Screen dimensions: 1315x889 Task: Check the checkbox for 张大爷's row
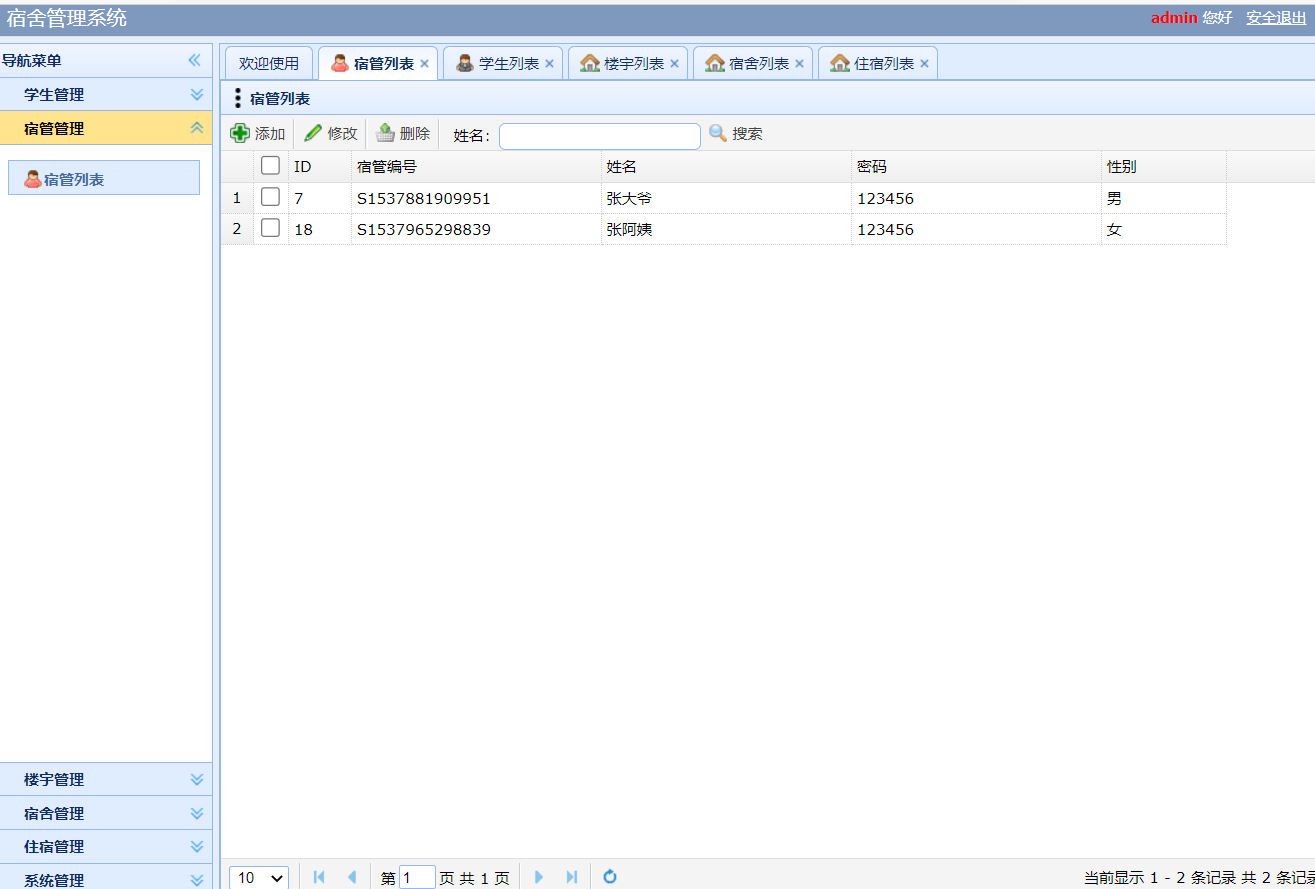(270, 197)
